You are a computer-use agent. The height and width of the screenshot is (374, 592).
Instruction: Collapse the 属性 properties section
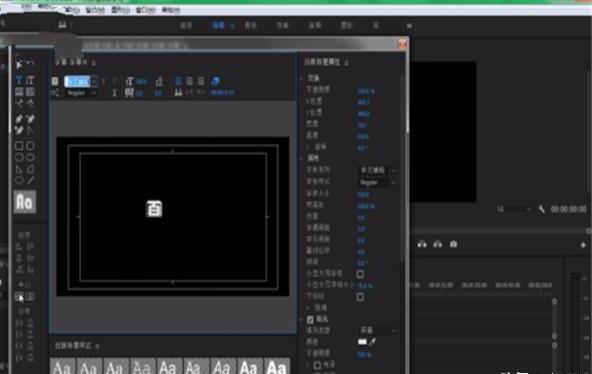302,158
